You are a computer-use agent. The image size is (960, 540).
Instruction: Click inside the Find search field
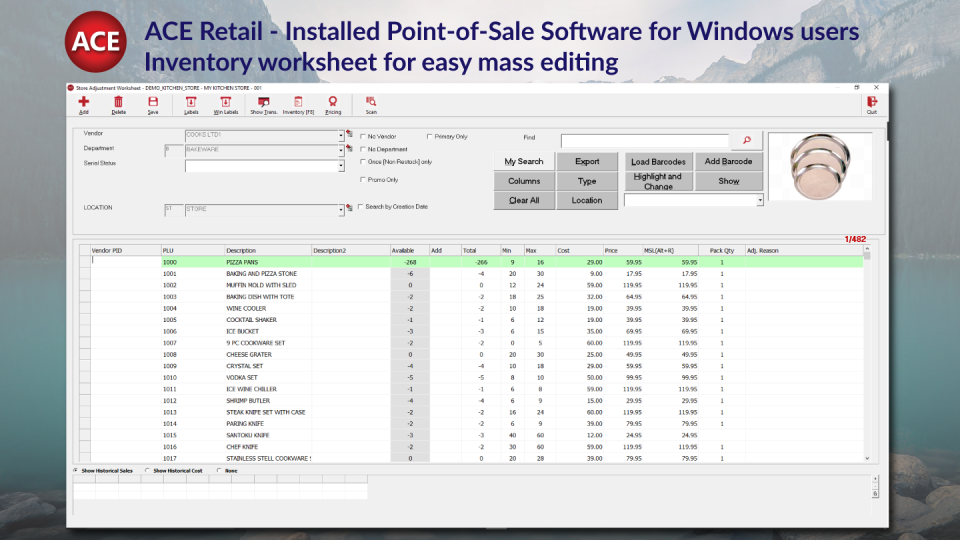tap(645, 140)
